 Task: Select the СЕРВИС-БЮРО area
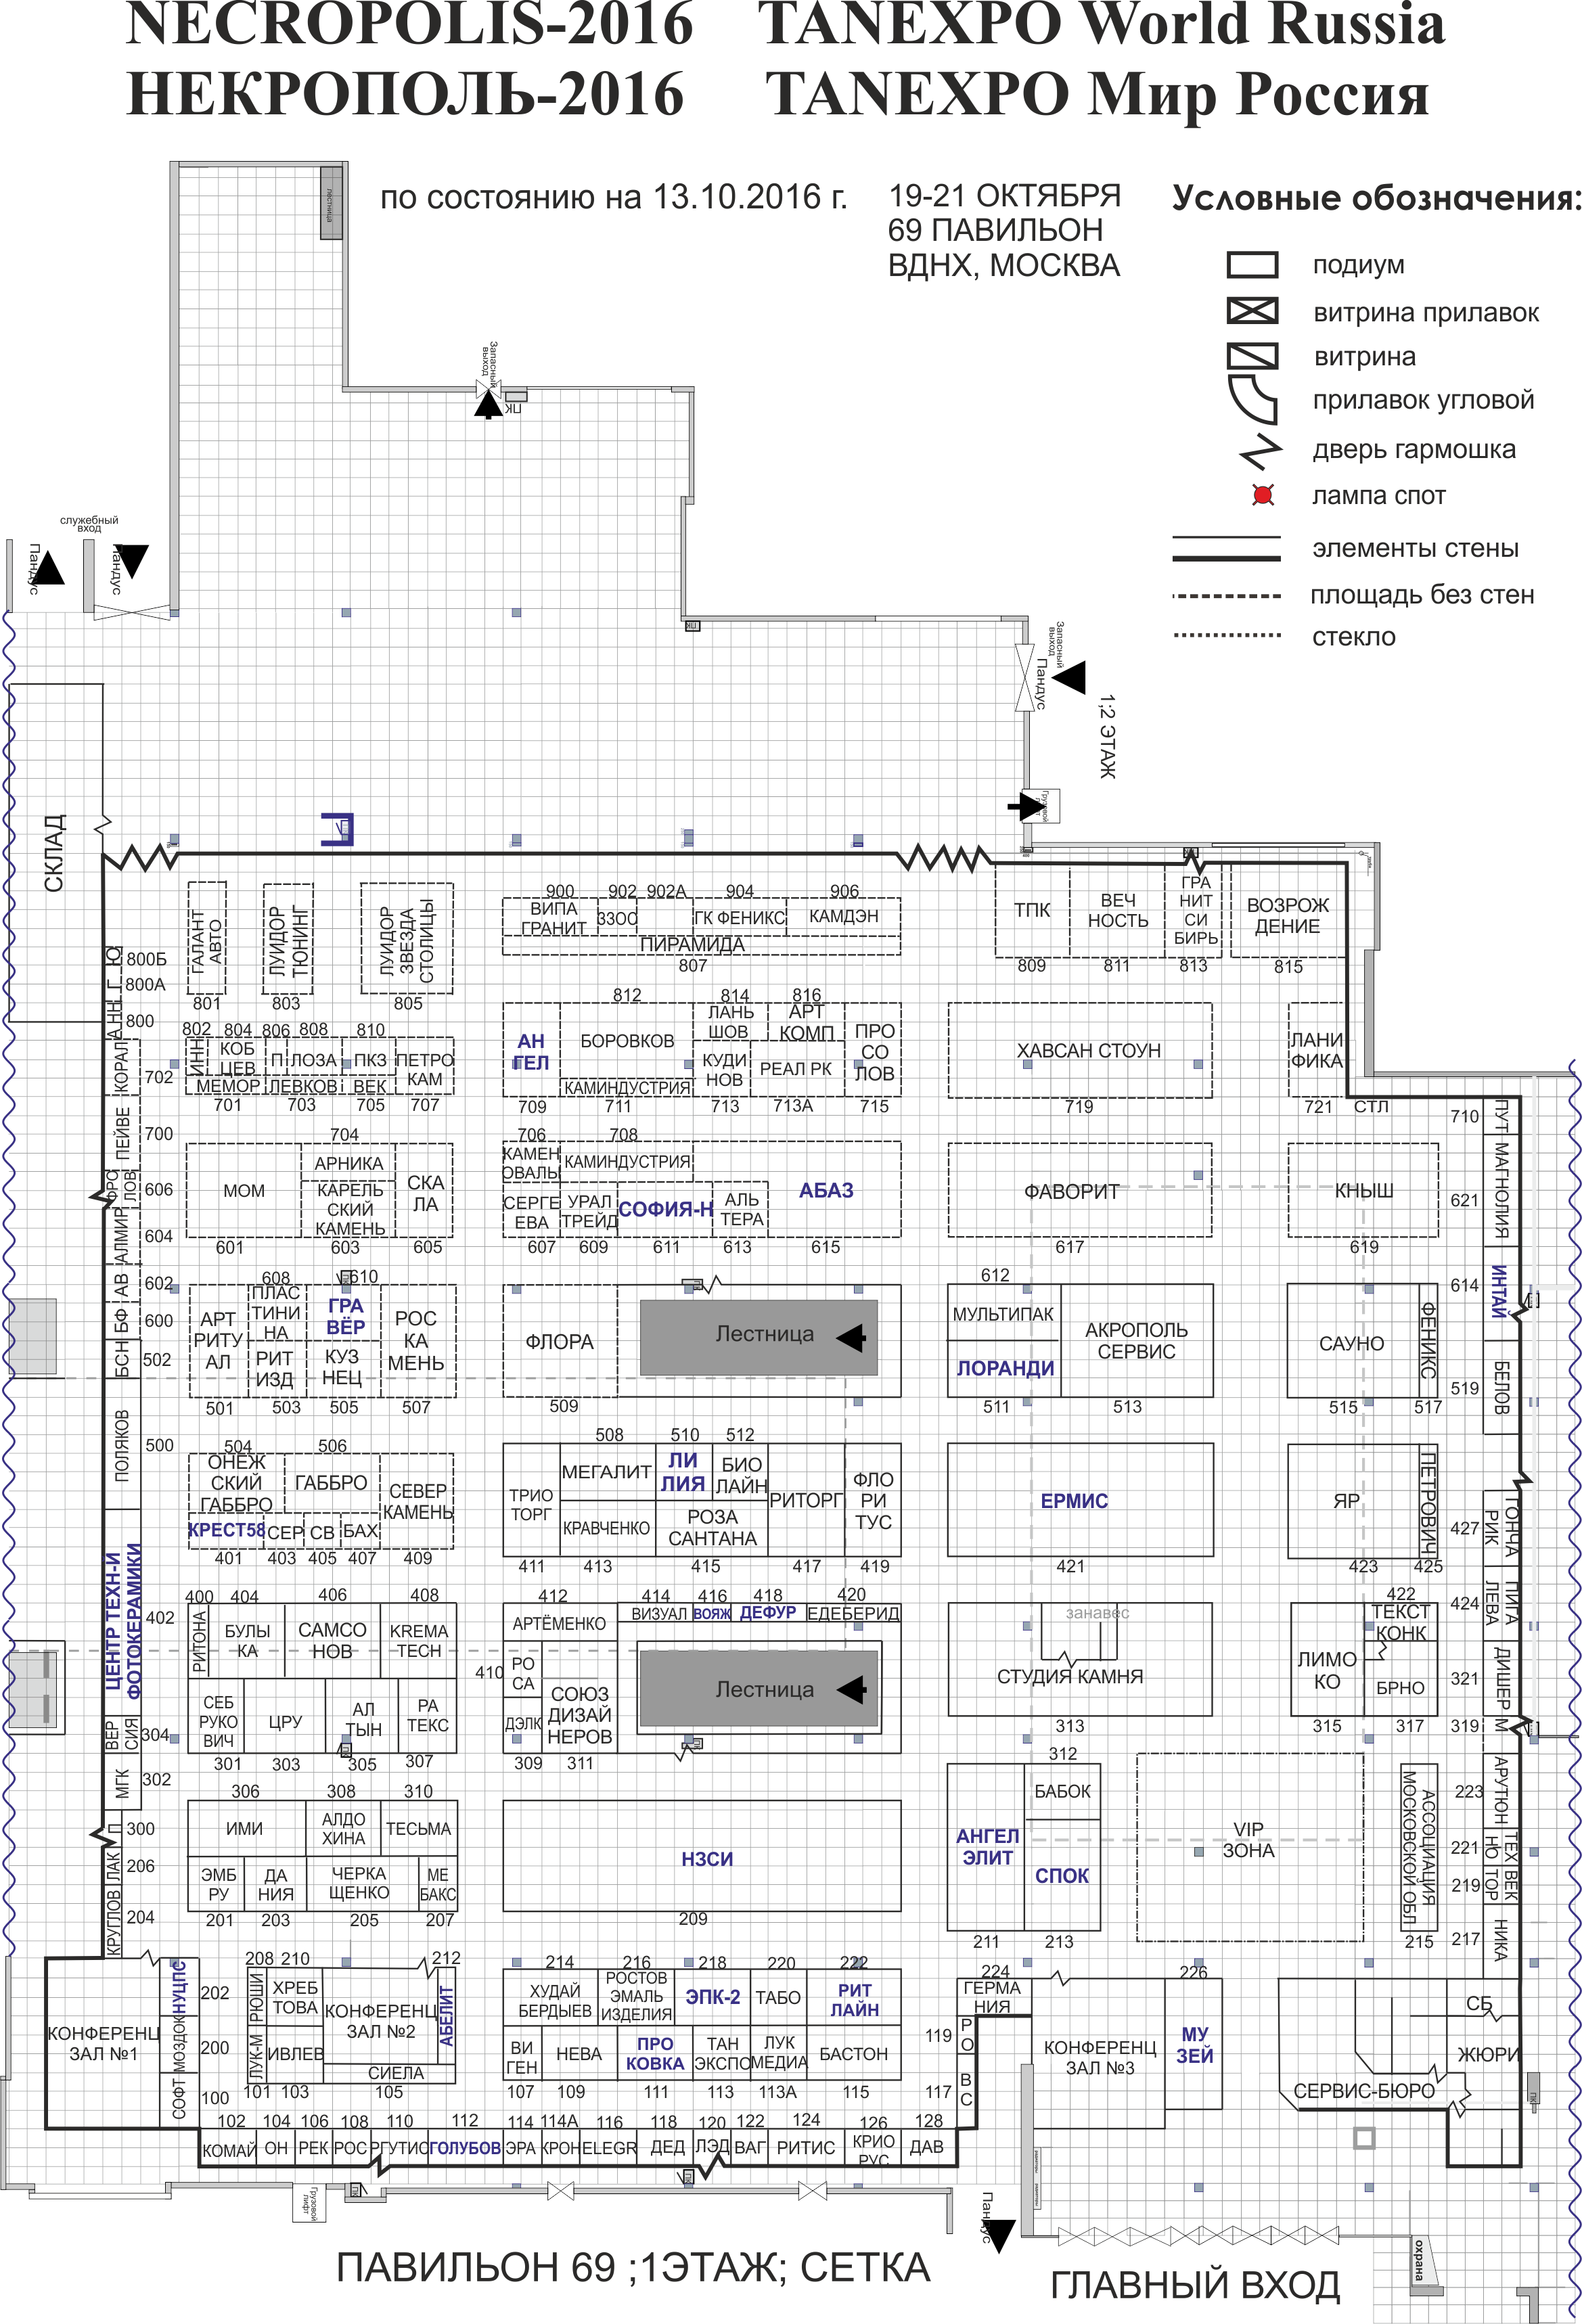tap(1363, 2090)
